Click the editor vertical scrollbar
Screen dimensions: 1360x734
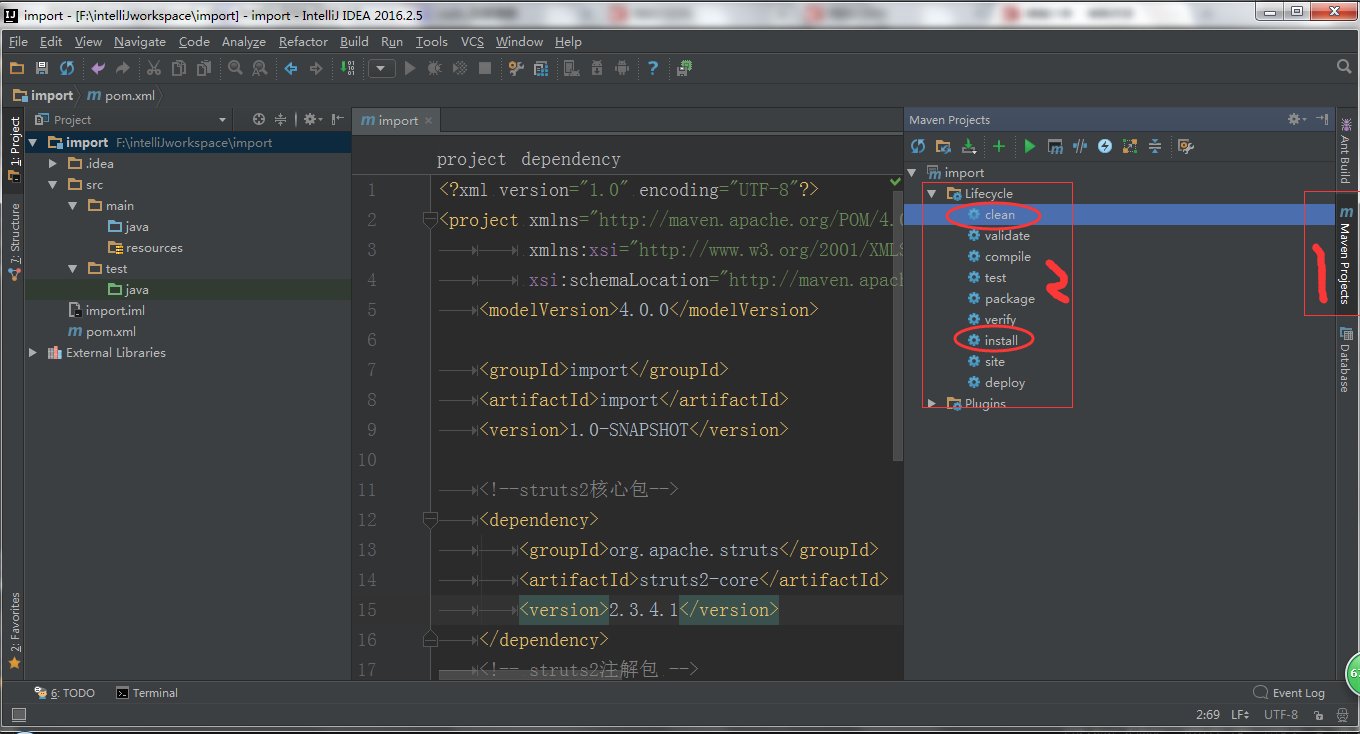click(x=896, y=320)
